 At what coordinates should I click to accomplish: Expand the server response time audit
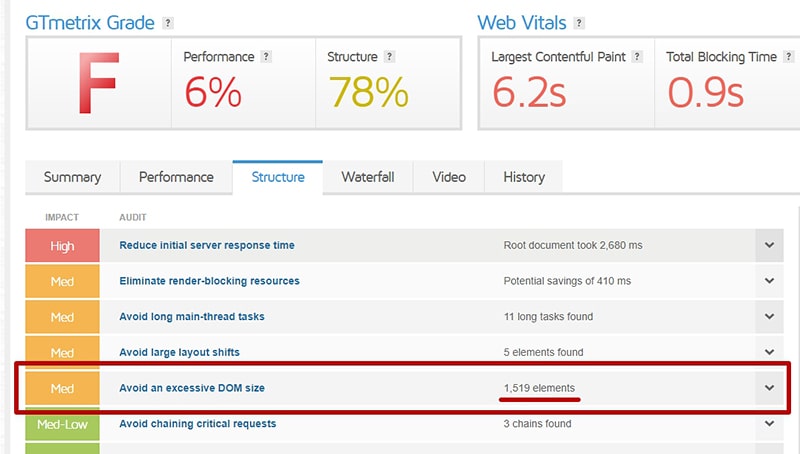coord(769,245)
